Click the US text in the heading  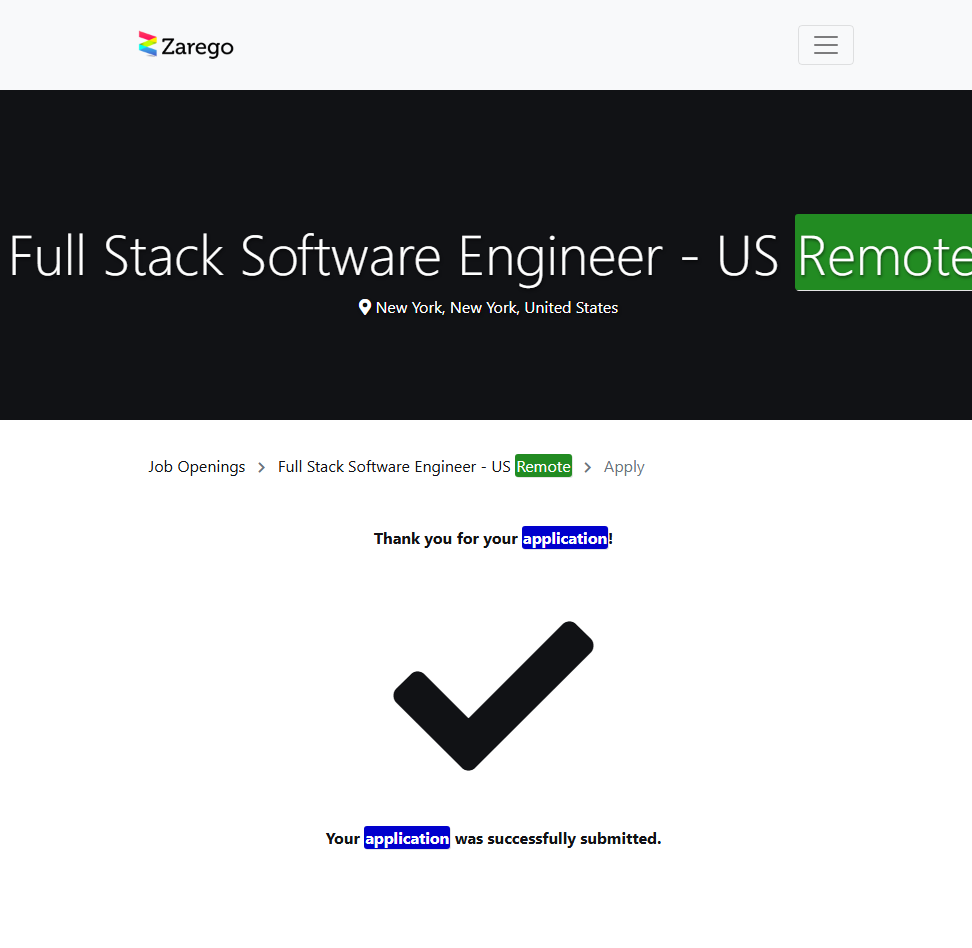tap(747, 256)
